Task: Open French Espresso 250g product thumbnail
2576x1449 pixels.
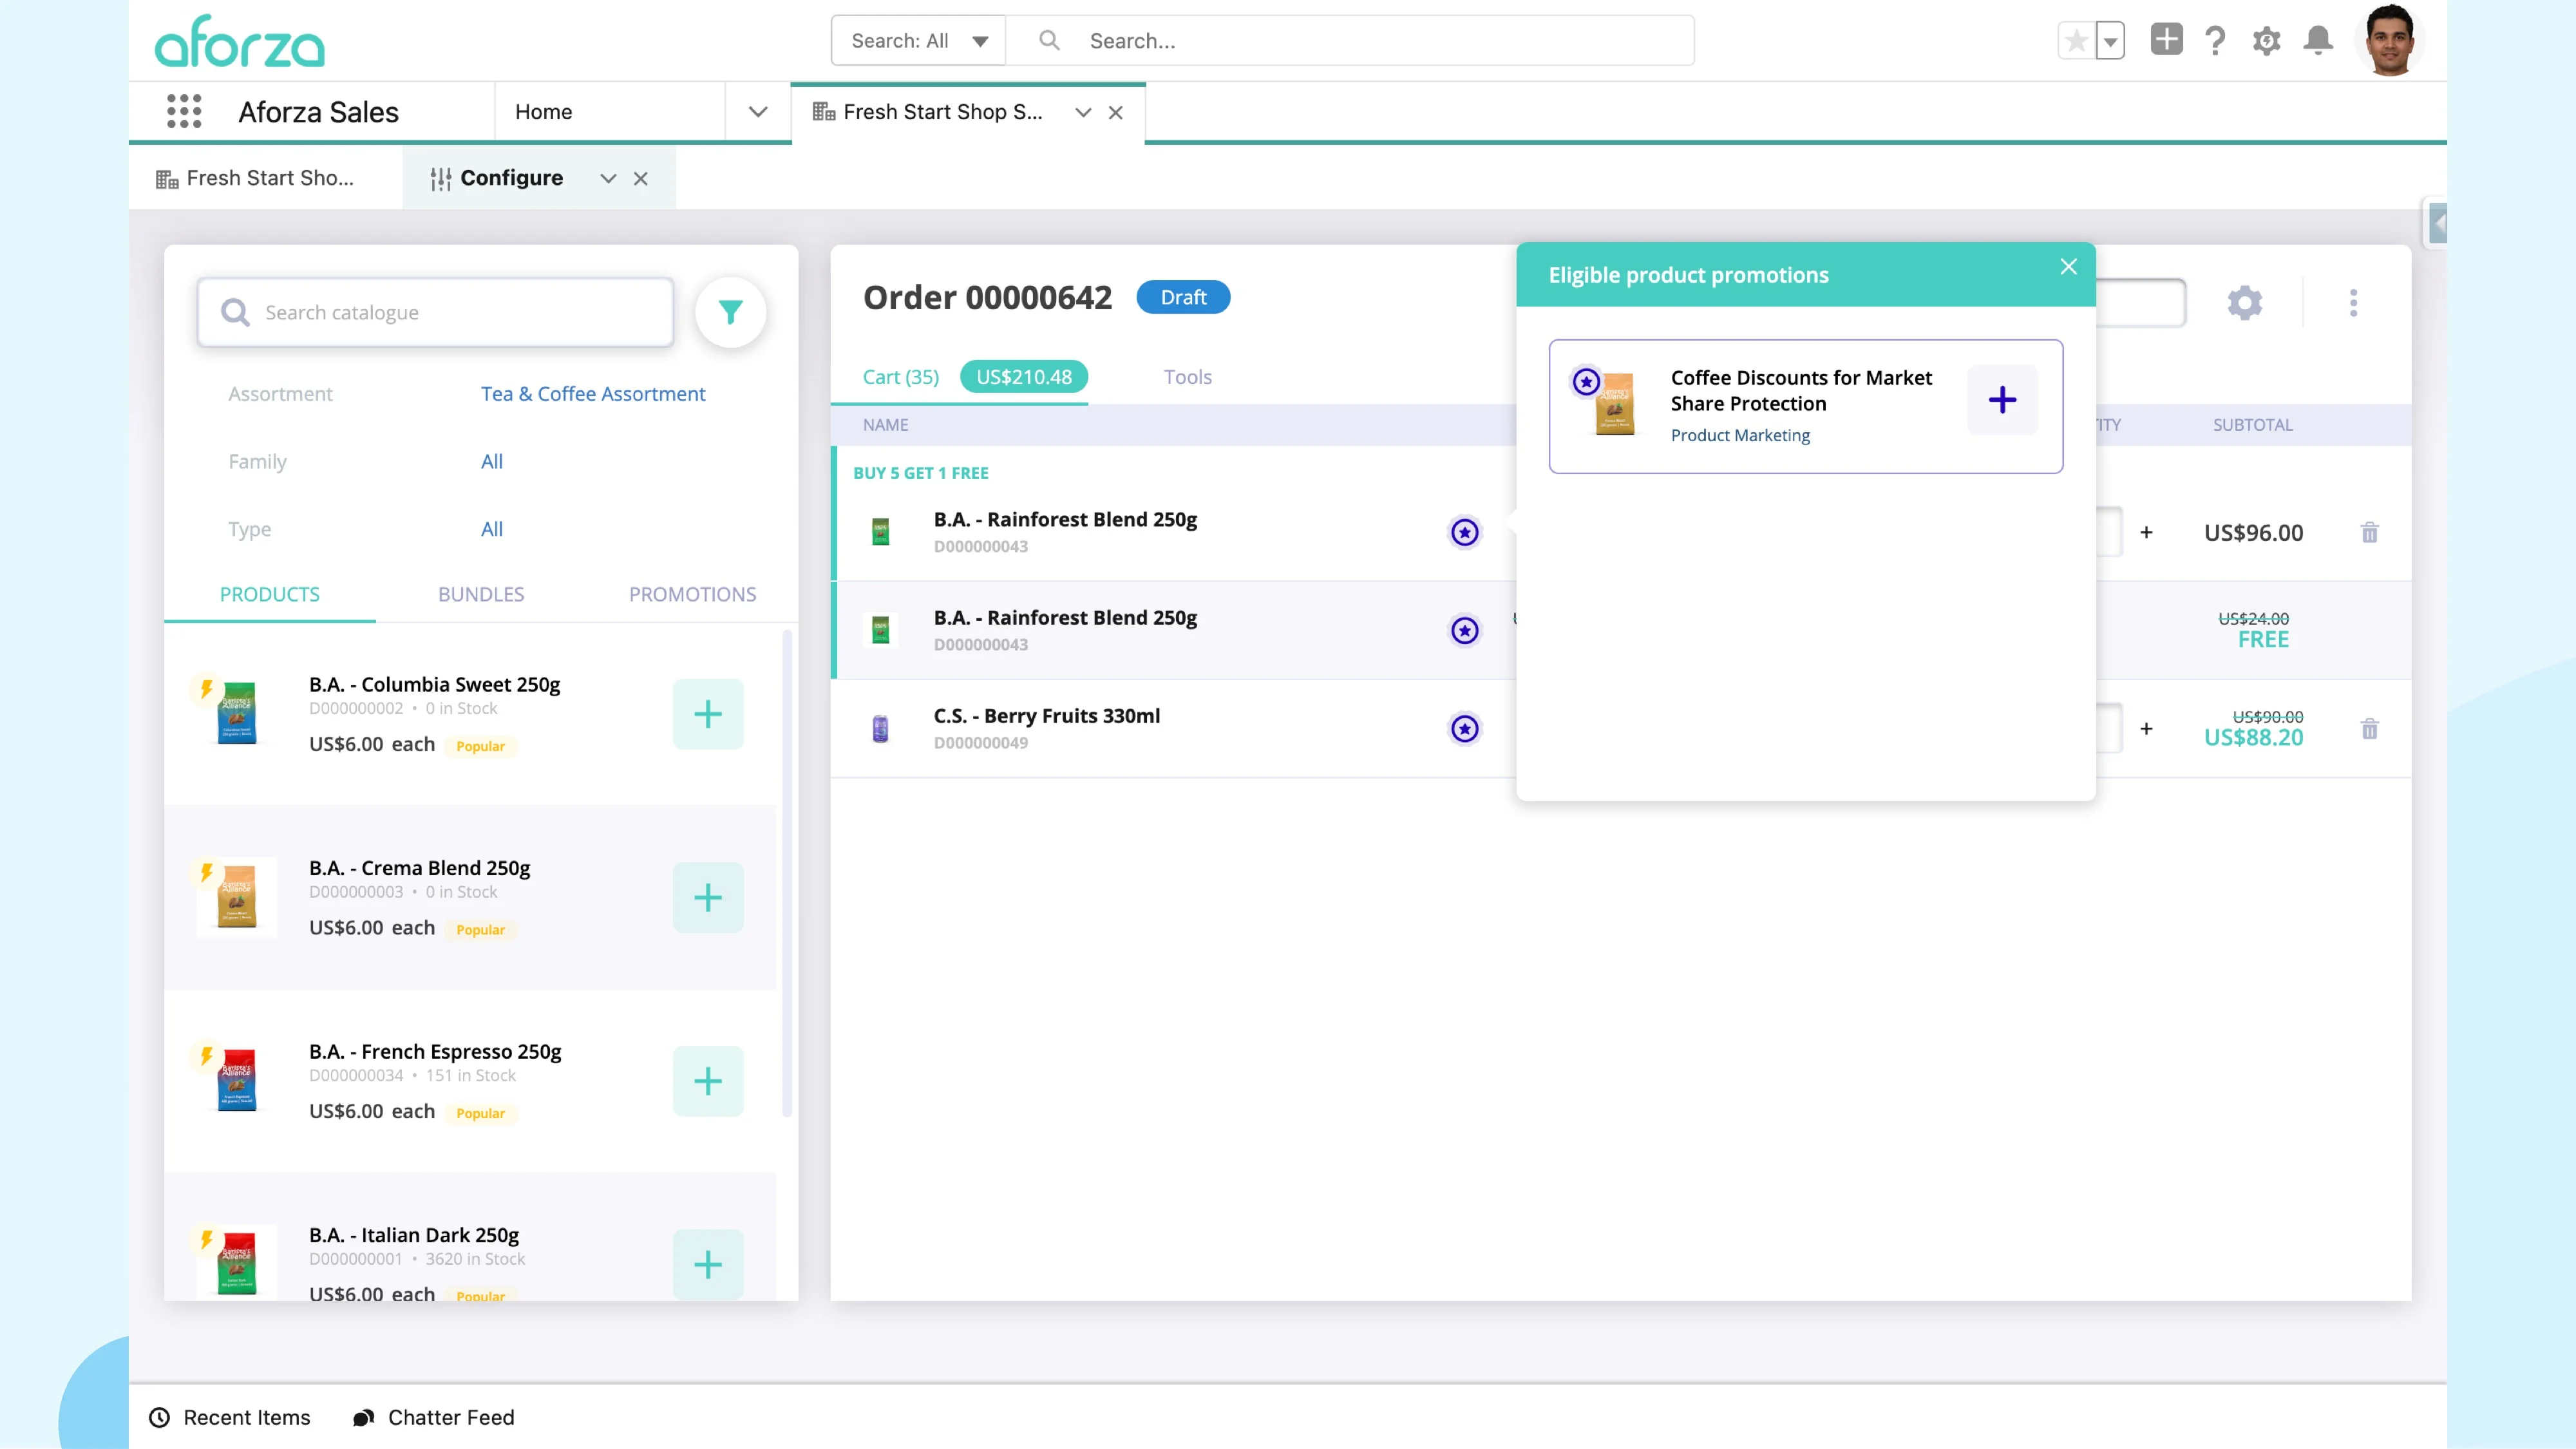Action: click(237, 1080)
